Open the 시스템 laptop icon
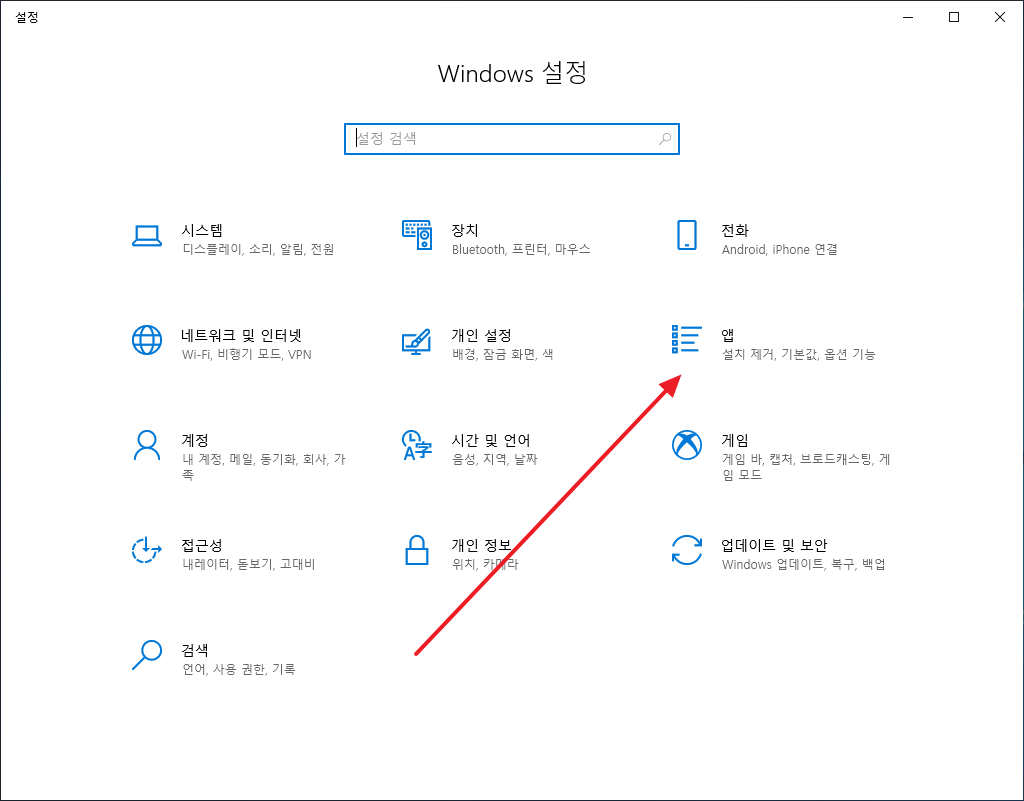Screen dimensions: 1024x801 pyautogui.click(x=147, y=236)
